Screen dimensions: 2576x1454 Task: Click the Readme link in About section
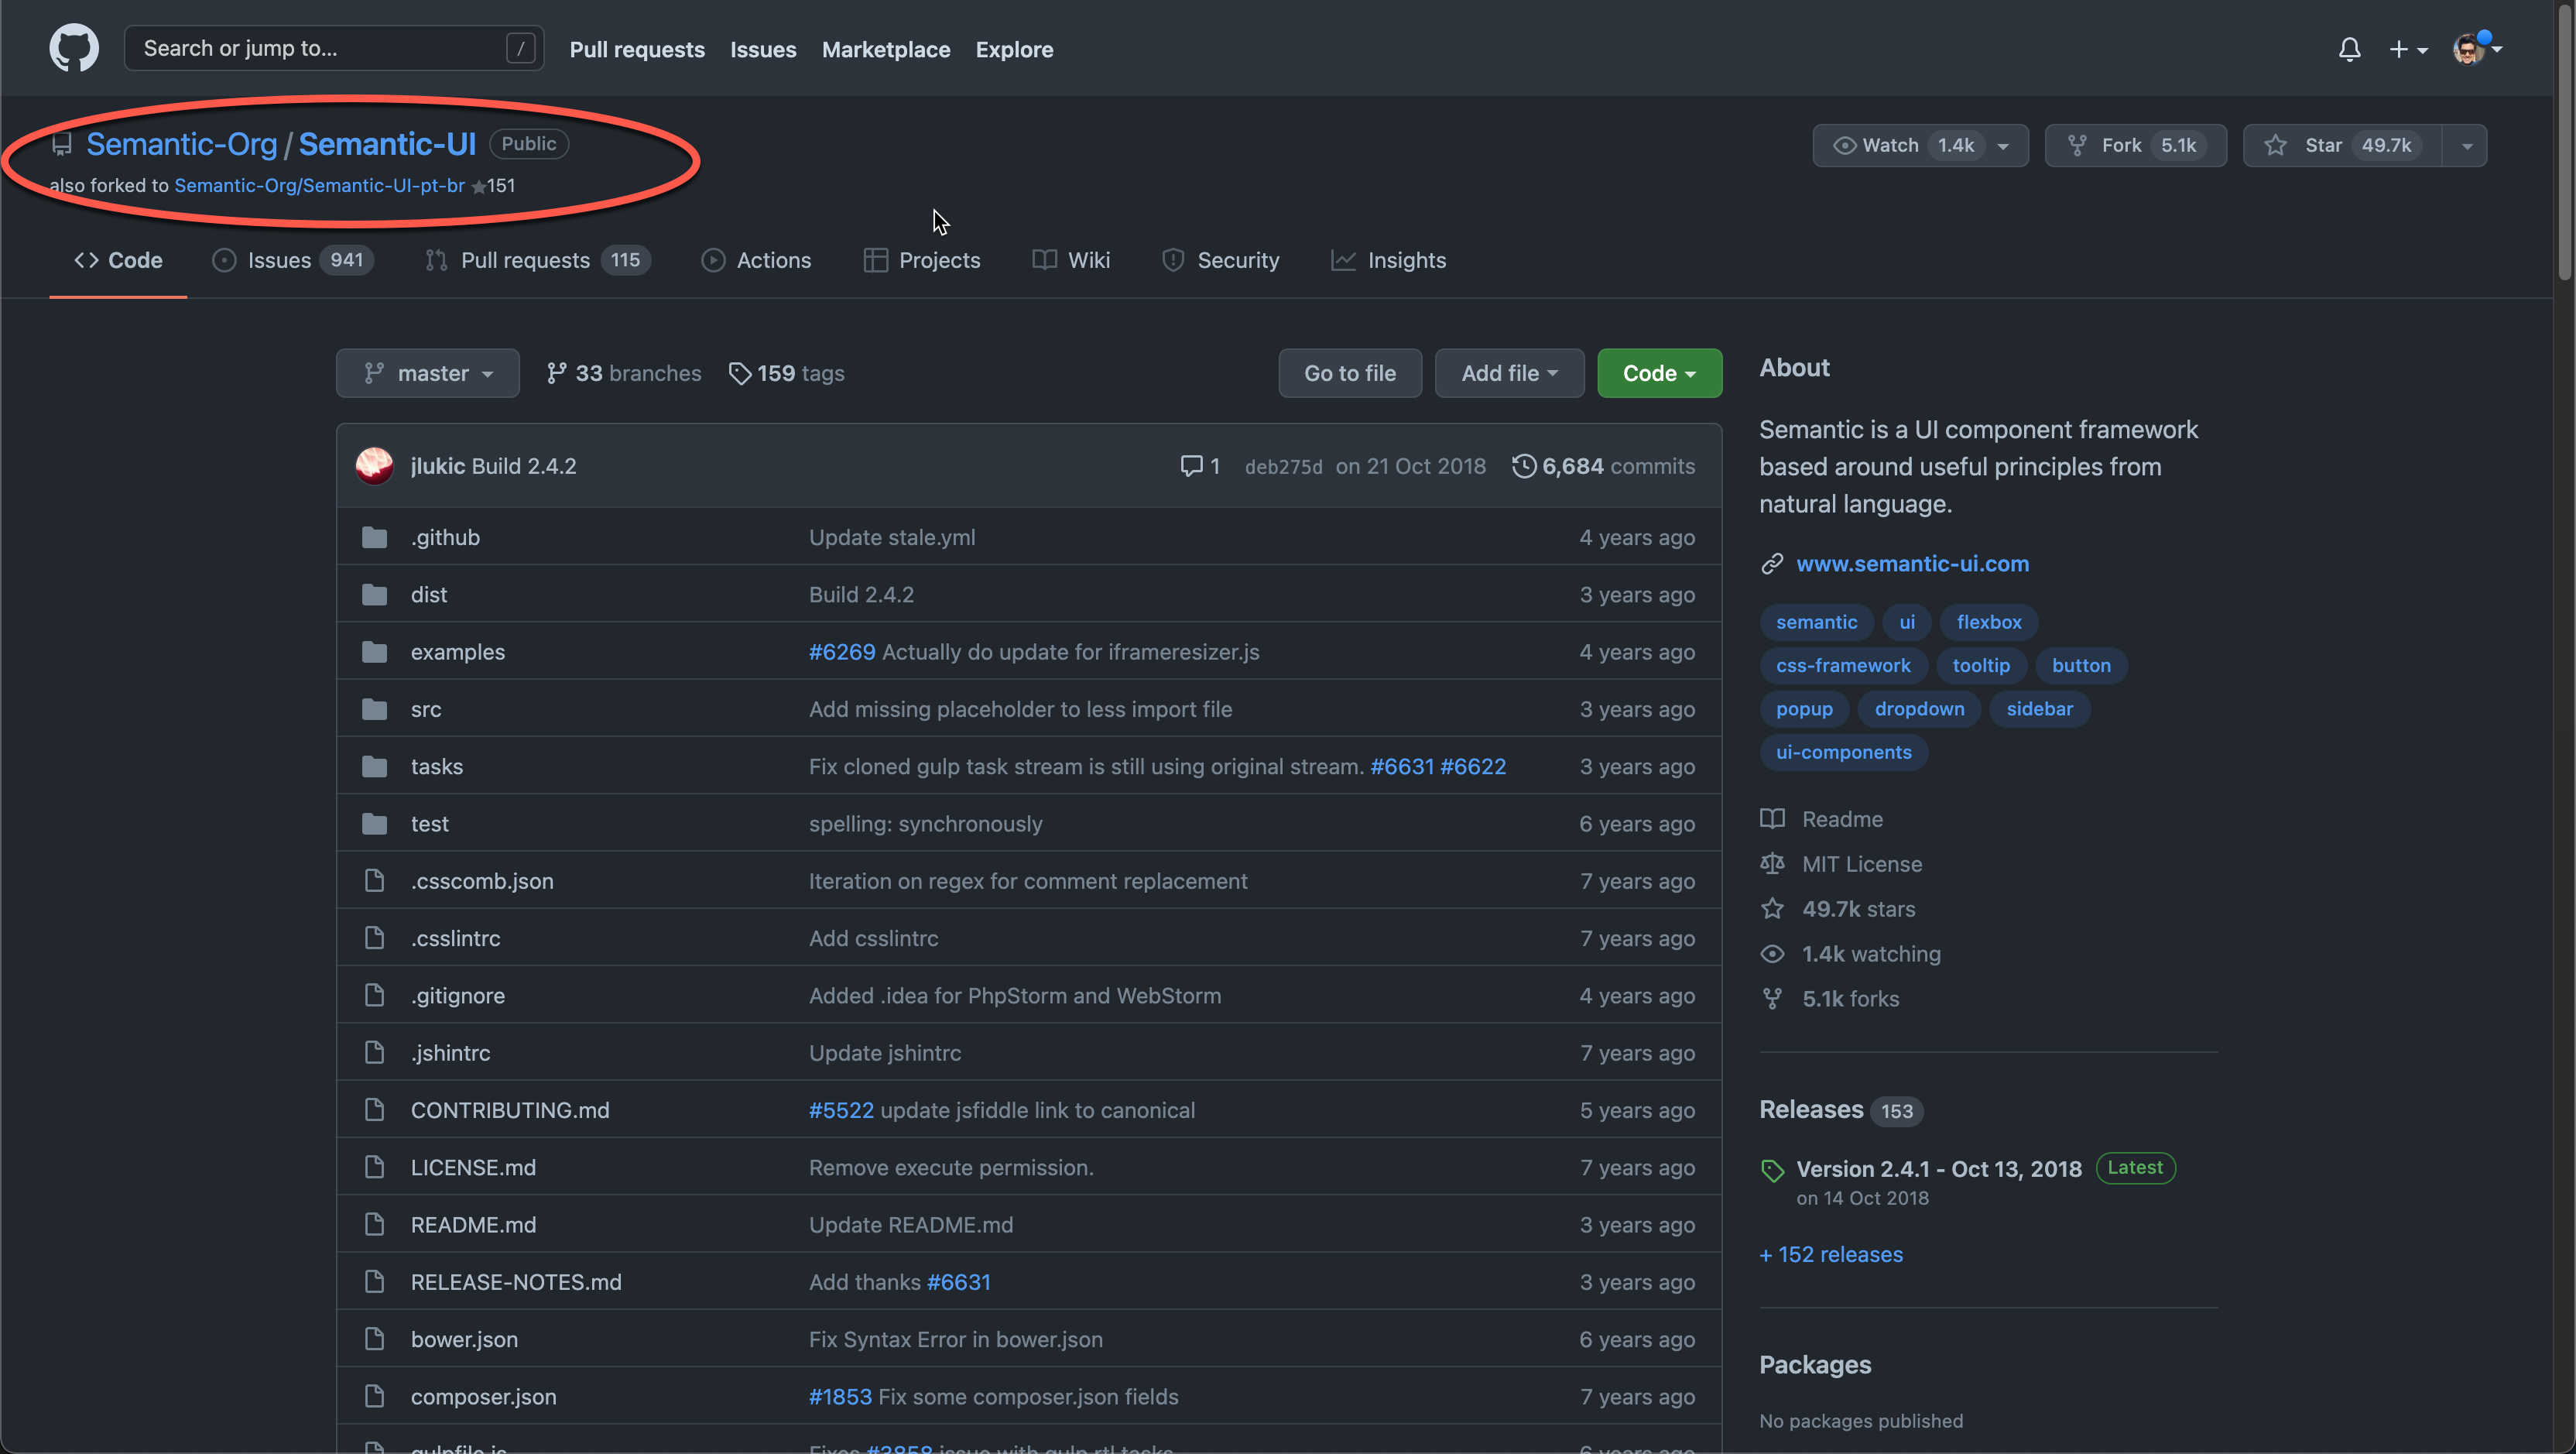1841,818
